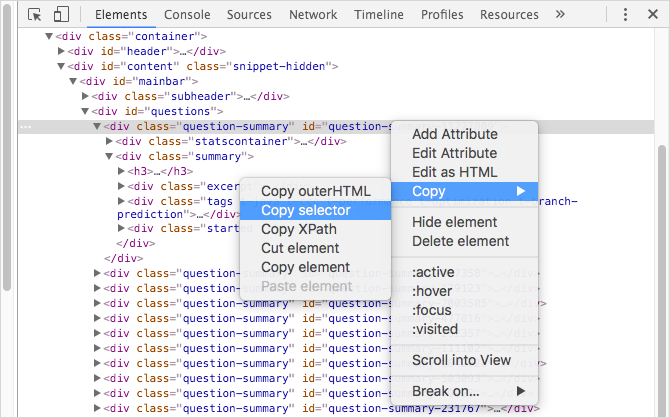Collapse the div id mainbar node
This screenshot has height=418, width=670.
[73, 81]
